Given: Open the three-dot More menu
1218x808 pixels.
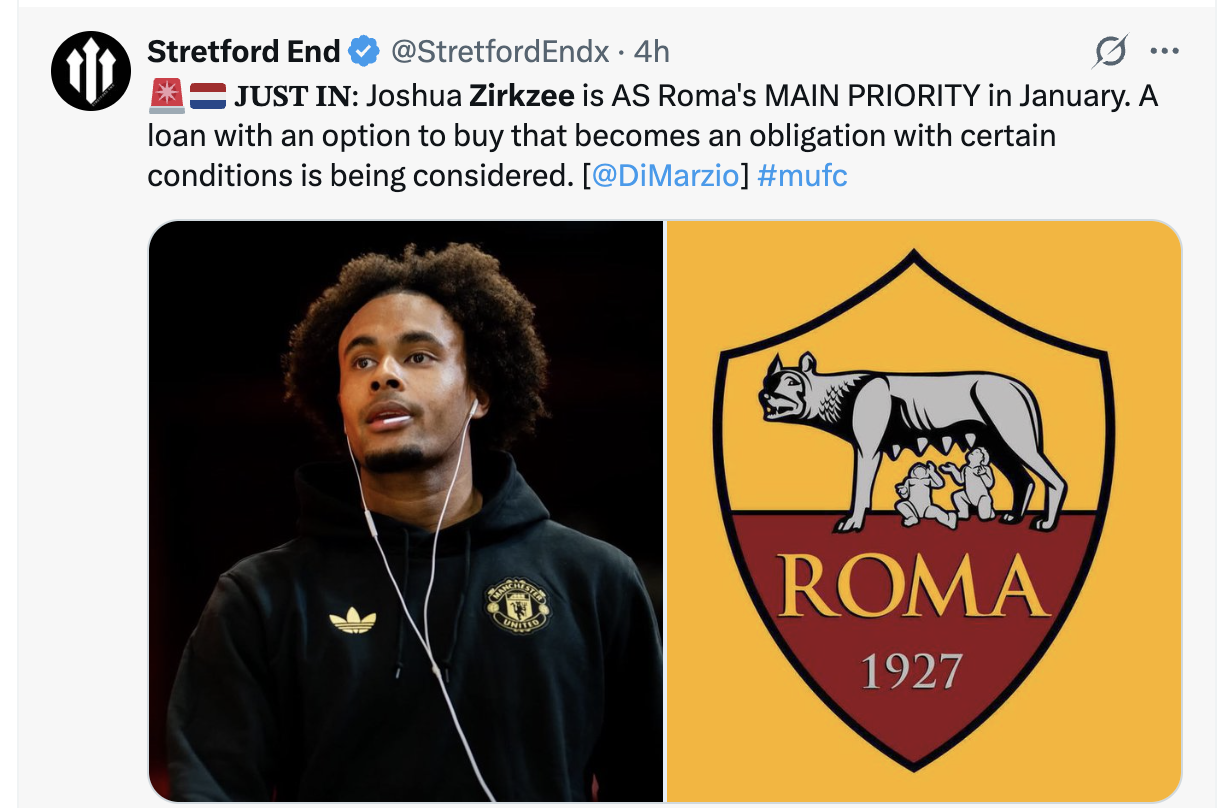Looking at the screenshot, I should point(1164,51).
